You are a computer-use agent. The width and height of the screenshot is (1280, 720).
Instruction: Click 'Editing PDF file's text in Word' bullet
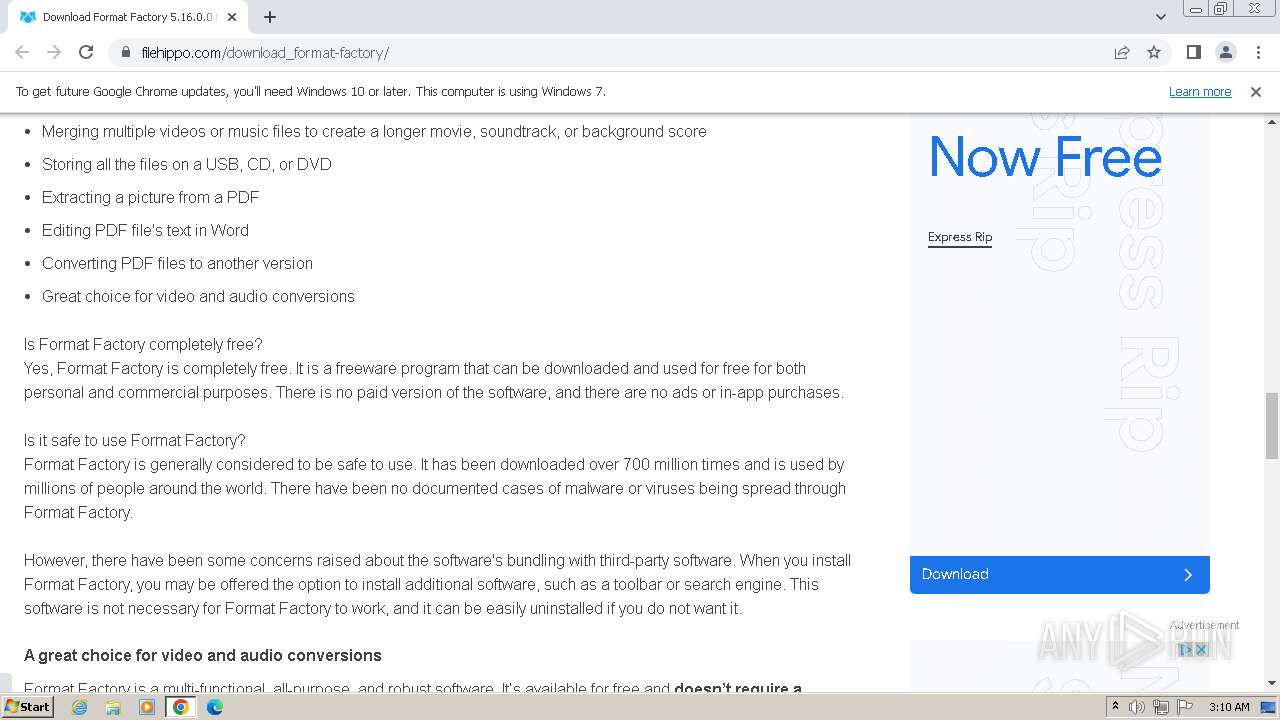coord(145,230)
